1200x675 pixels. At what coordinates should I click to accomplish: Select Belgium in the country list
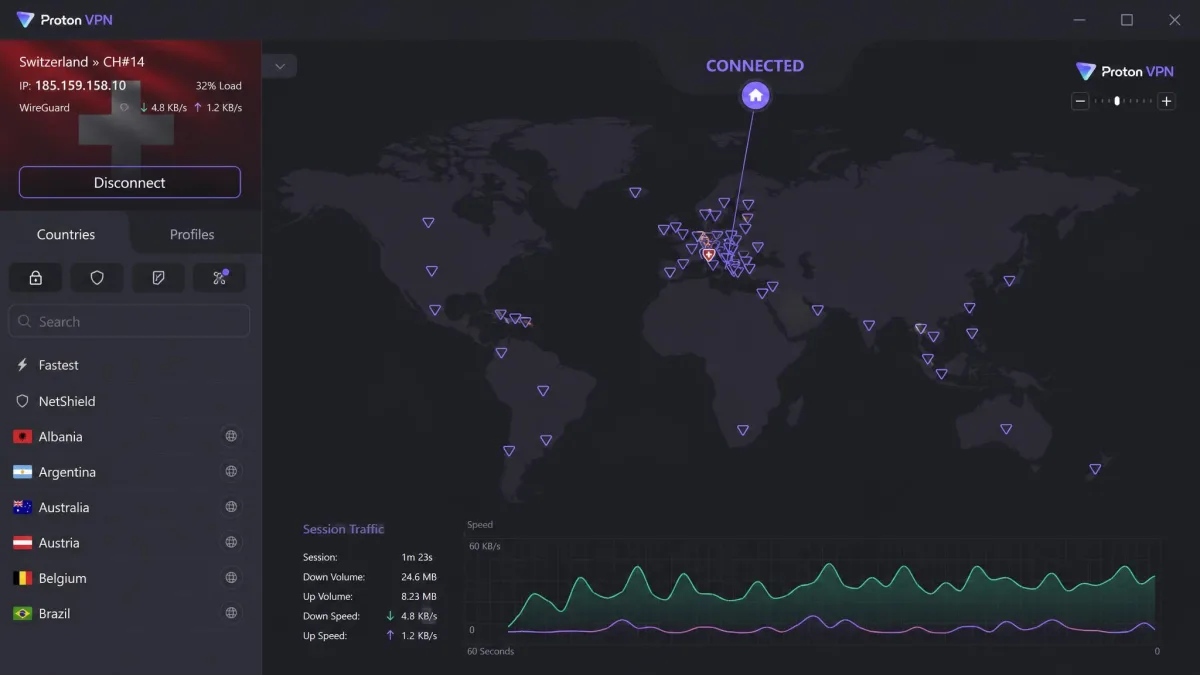(130, 578)
